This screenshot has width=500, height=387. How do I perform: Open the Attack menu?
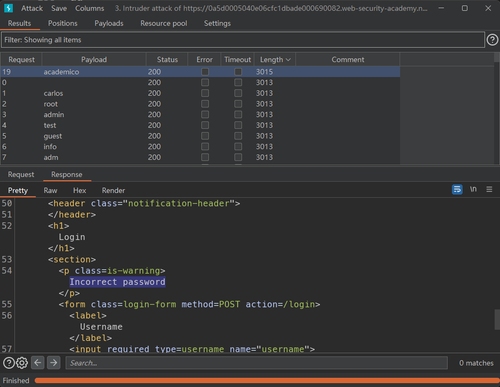coord(32,8)
